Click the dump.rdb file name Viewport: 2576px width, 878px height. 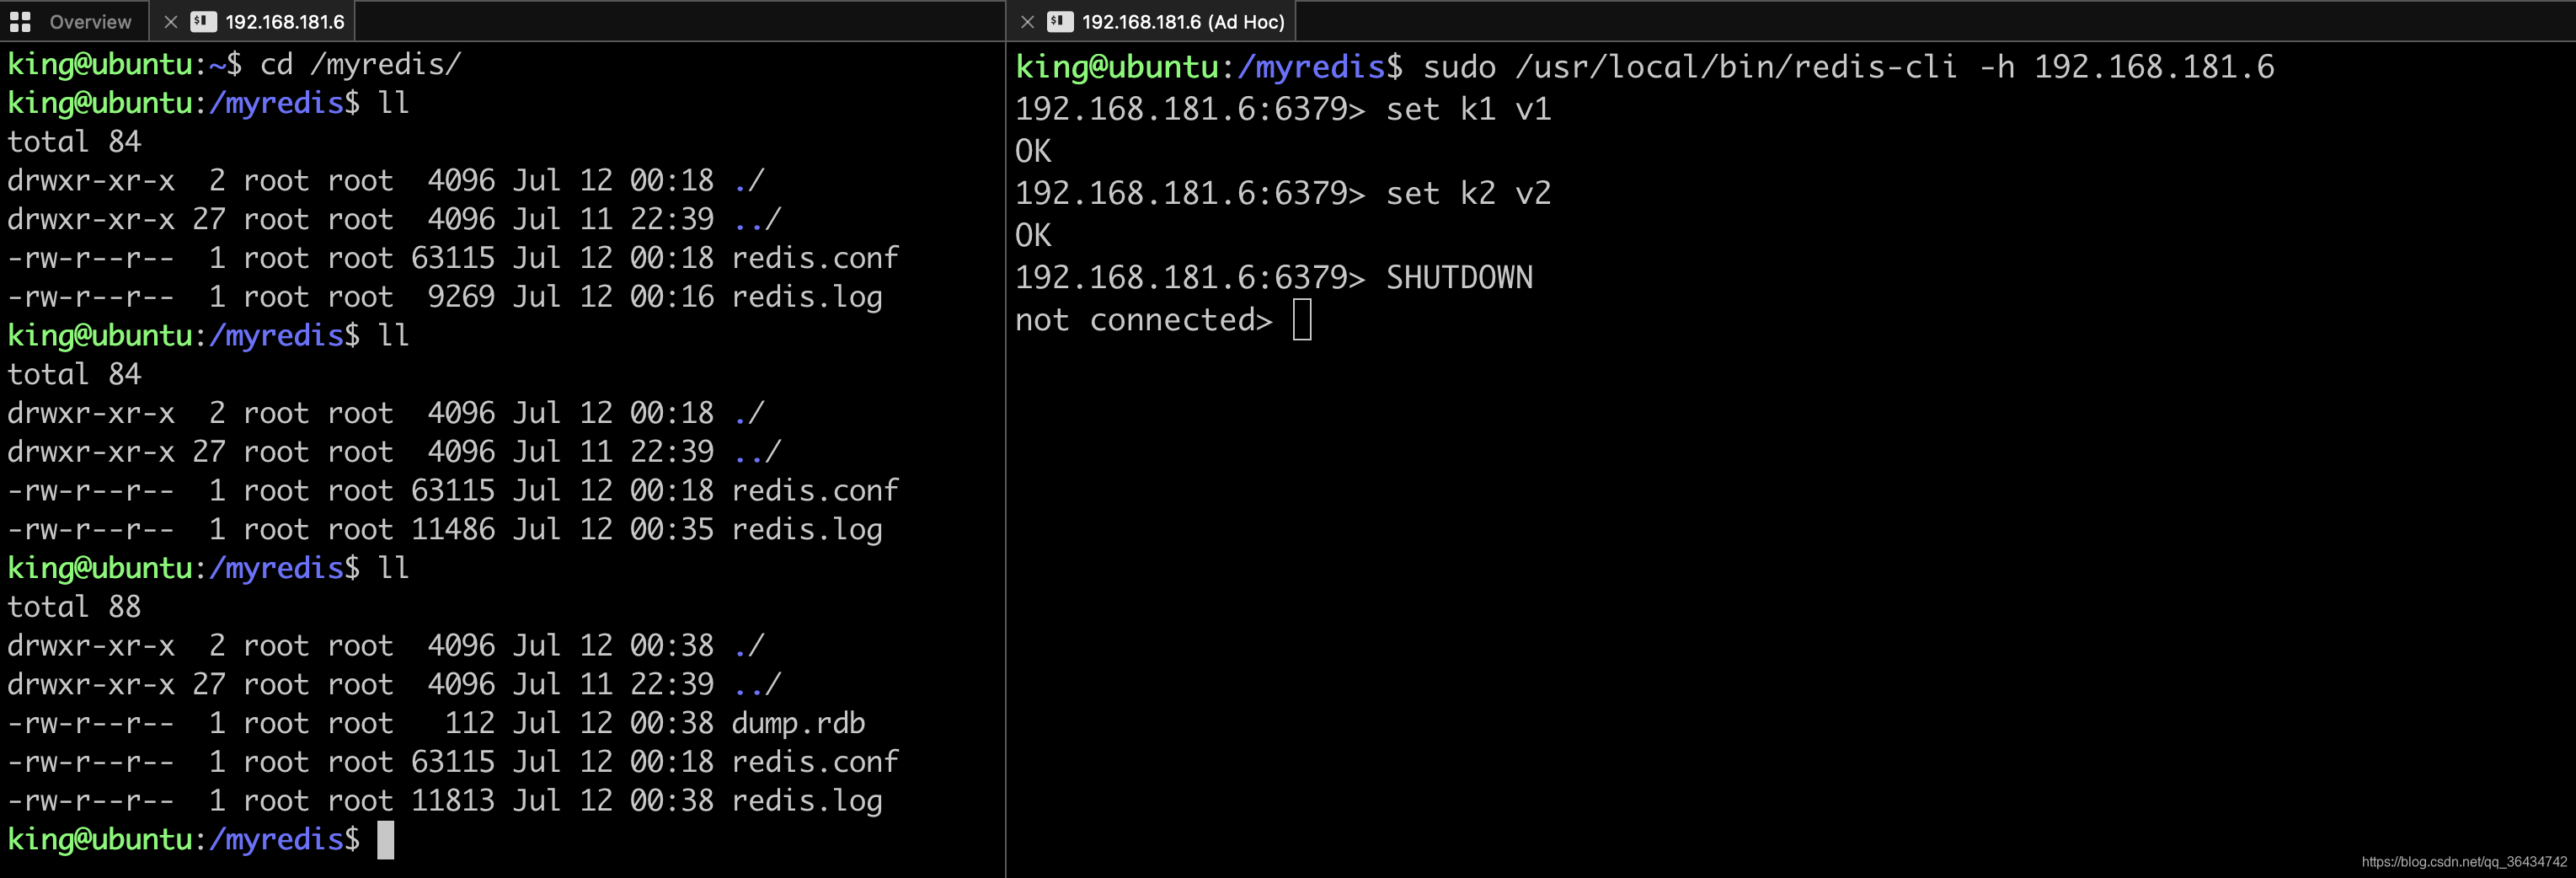point(798,723)
